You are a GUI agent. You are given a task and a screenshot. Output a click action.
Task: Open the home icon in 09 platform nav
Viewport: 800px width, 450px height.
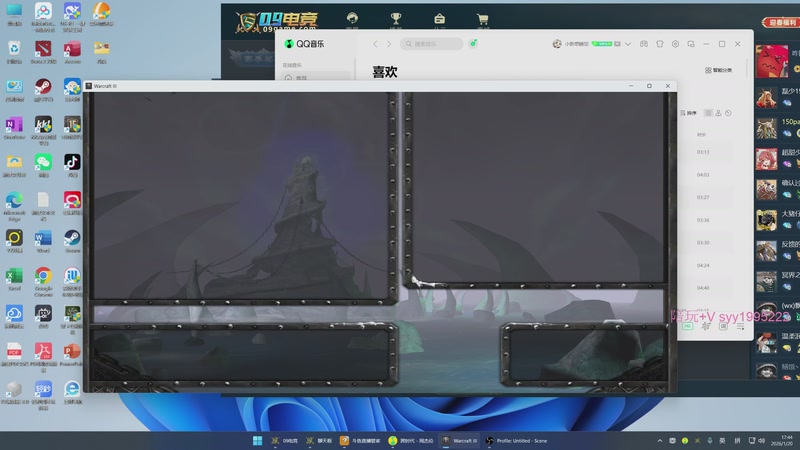352,20
